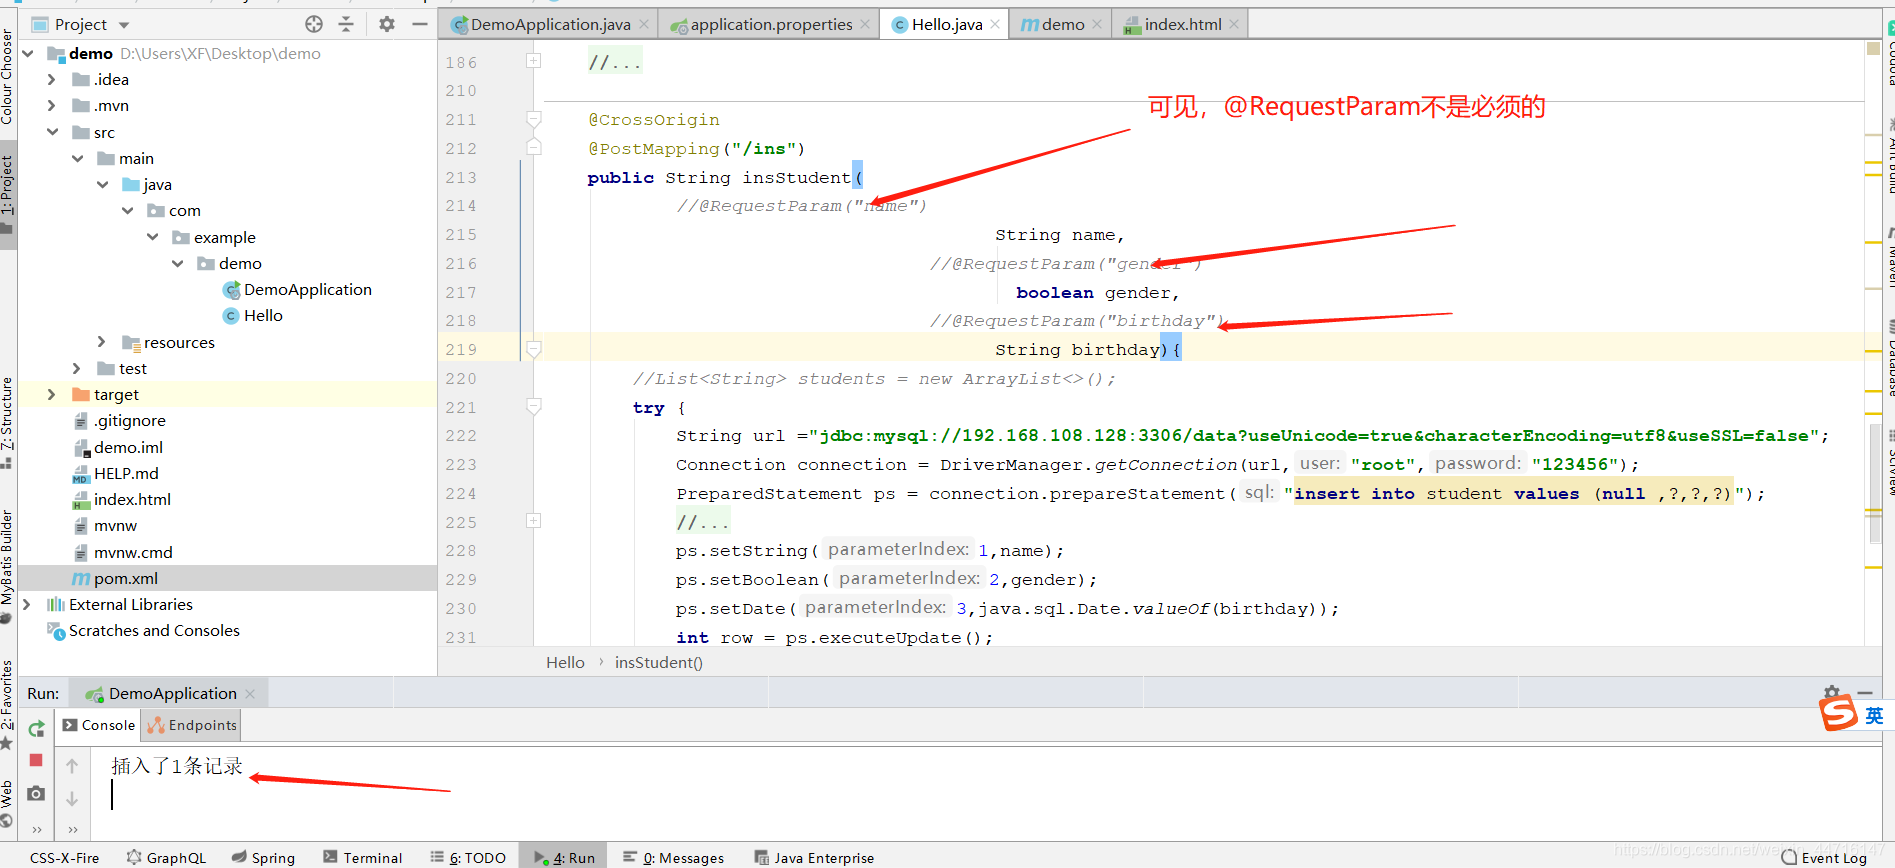The width and height of the screenshot is (1895, 868).
Task: Select HELP.md file in tree
Action: pos(116,473)
